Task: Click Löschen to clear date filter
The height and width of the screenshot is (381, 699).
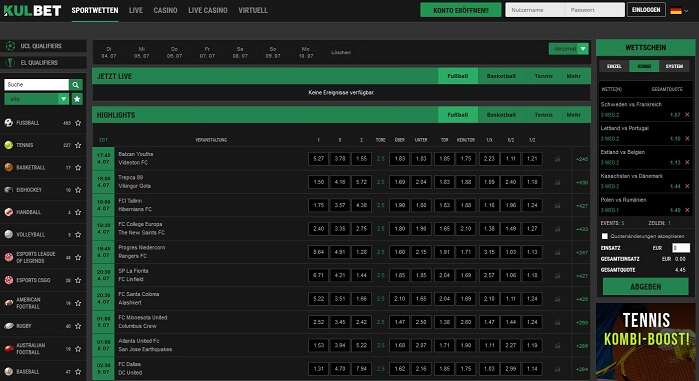Action: coord(341,53)
